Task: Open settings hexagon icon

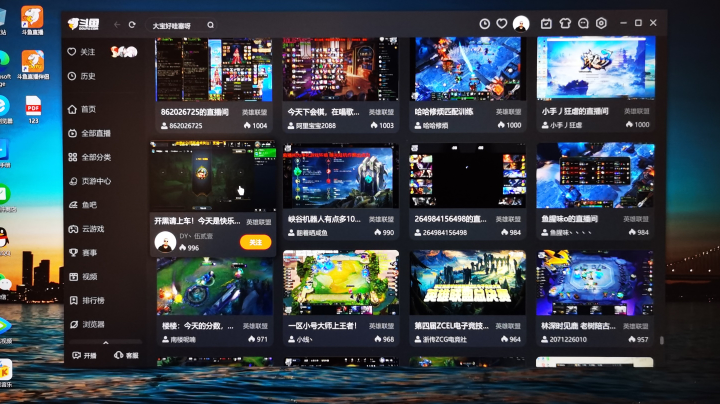Action: click(x=601, y=23)
